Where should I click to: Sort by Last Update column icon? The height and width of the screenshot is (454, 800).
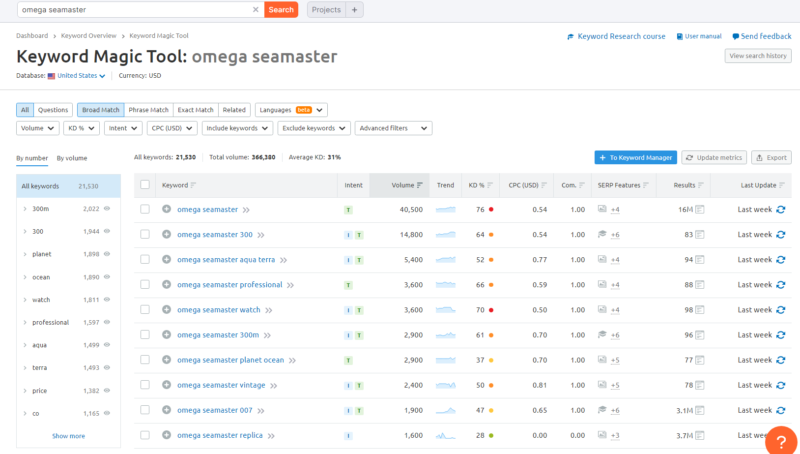tap(782, 185)
